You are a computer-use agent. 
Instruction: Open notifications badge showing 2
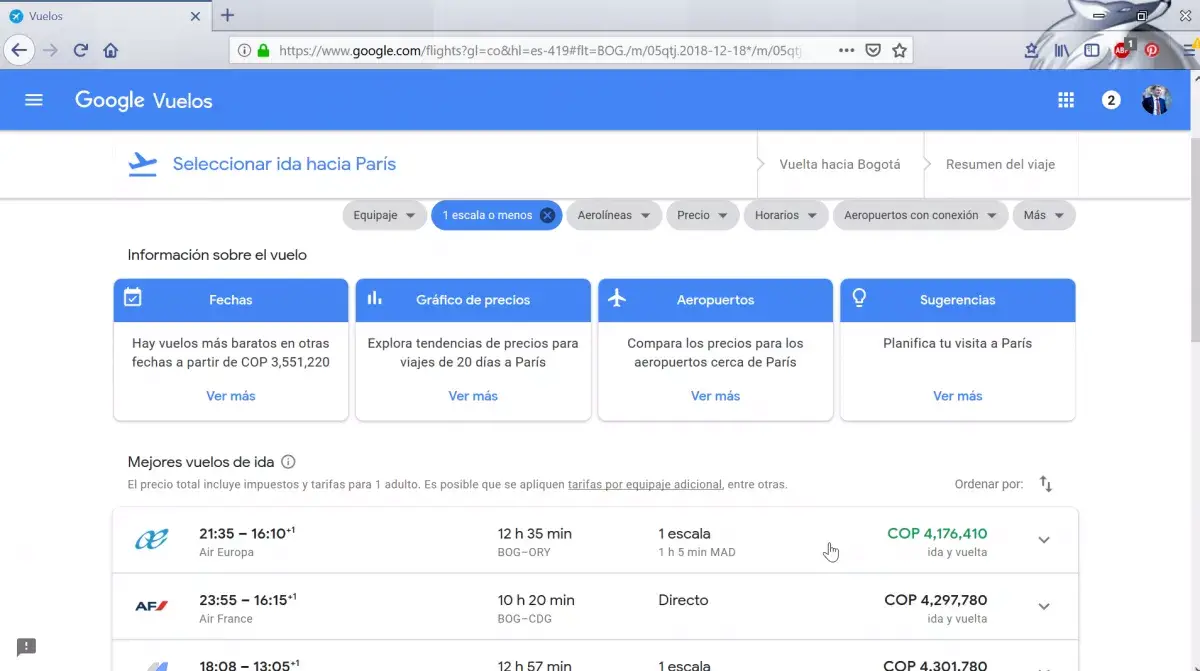(1111, 100)
